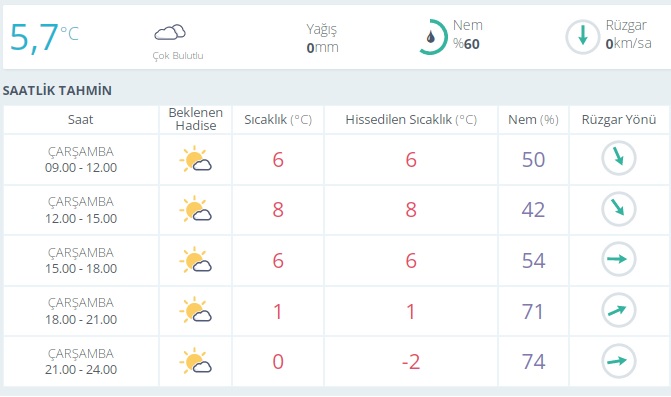The width and height of the screenshot is (671, 397).
Task: Click weather icon for 15.00 - 18.00
Action: pyautogui.click(x=196, y=260)
